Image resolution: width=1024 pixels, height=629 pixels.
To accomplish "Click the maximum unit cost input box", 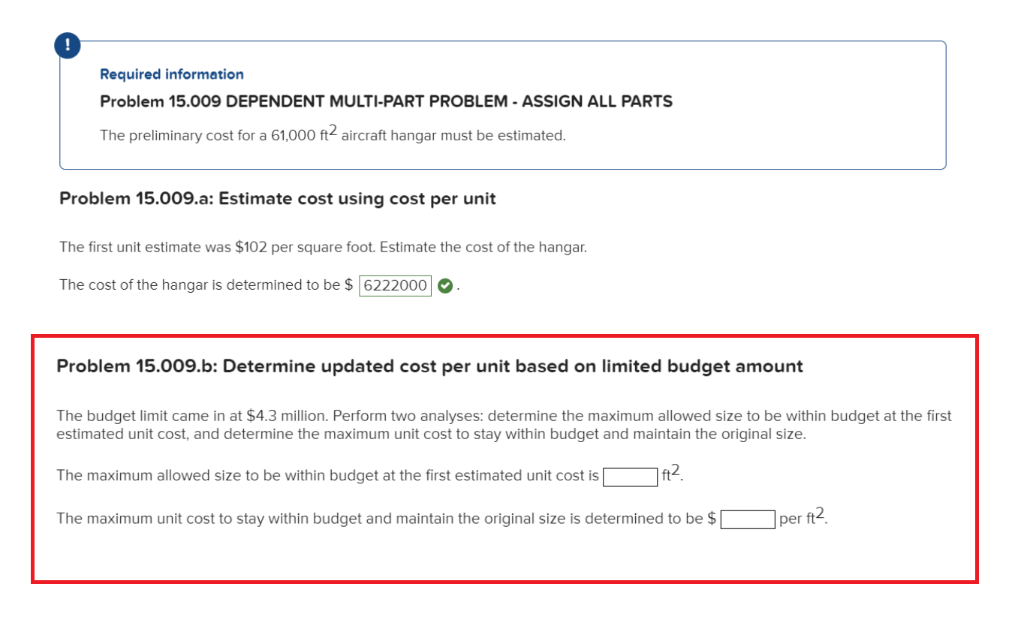I will [x=747, y=518].
